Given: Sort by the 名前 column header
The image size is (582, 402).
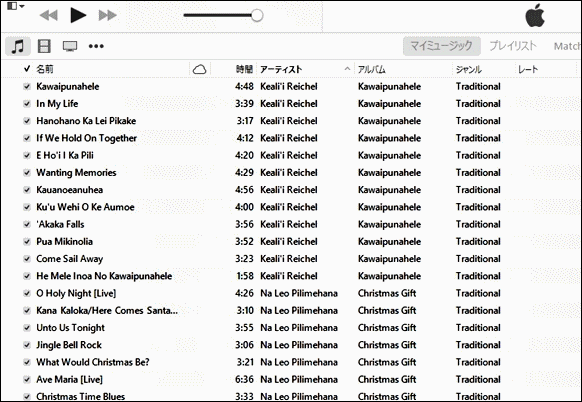Looking at the screenshot, I should click(x=45, y=69).
